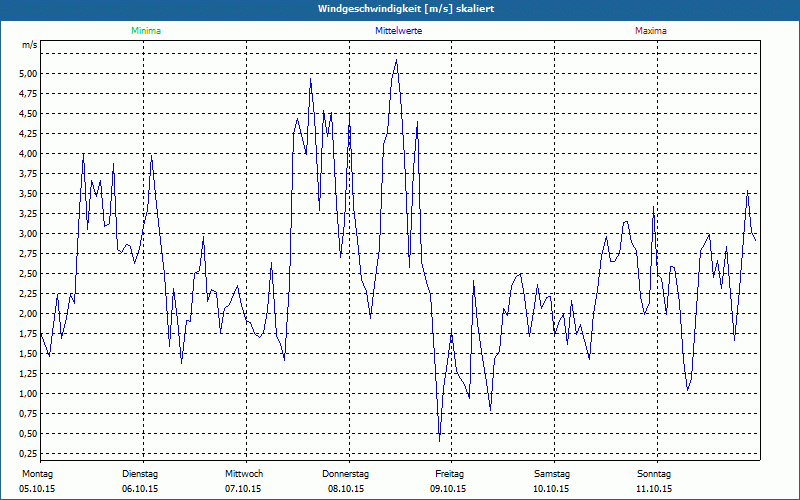The width and height of the screenshot is (800, 500).
Task: Click the 5,00 y-axis value
Action: point(30,73)
